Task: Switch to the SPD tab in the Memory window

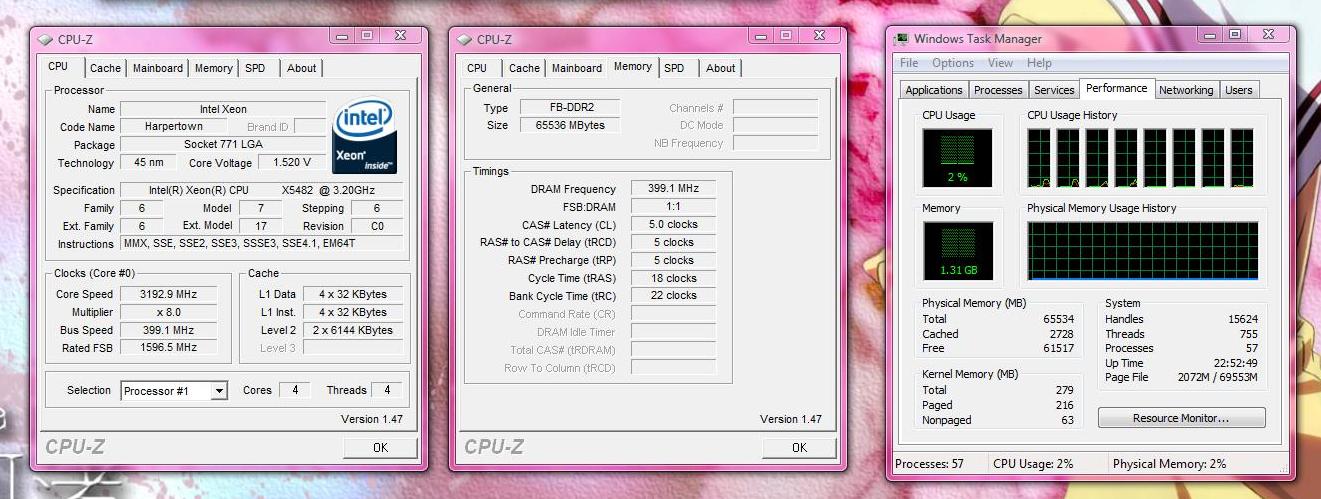Action: point(674,68)
